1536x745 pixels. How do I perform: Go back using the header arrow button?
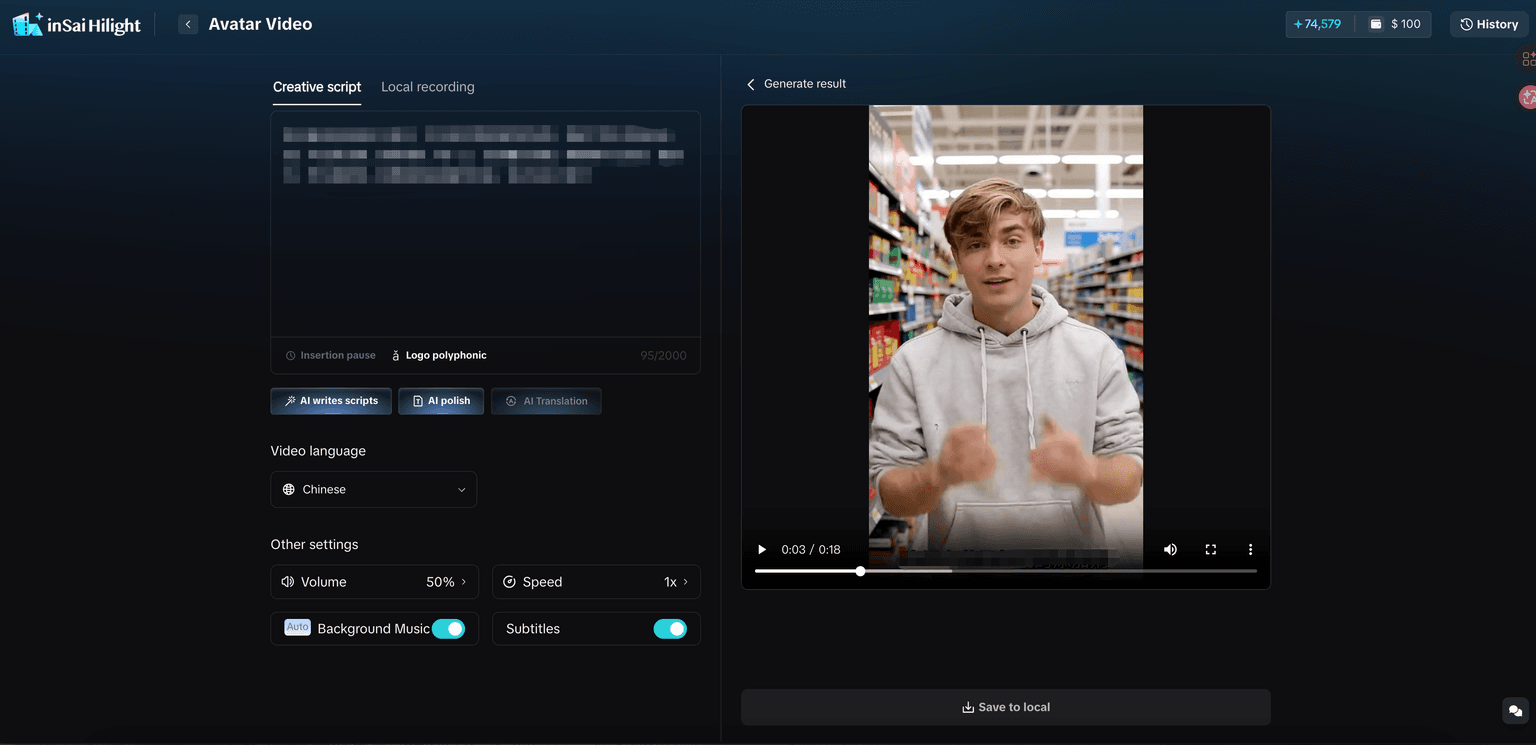(188, 24)
